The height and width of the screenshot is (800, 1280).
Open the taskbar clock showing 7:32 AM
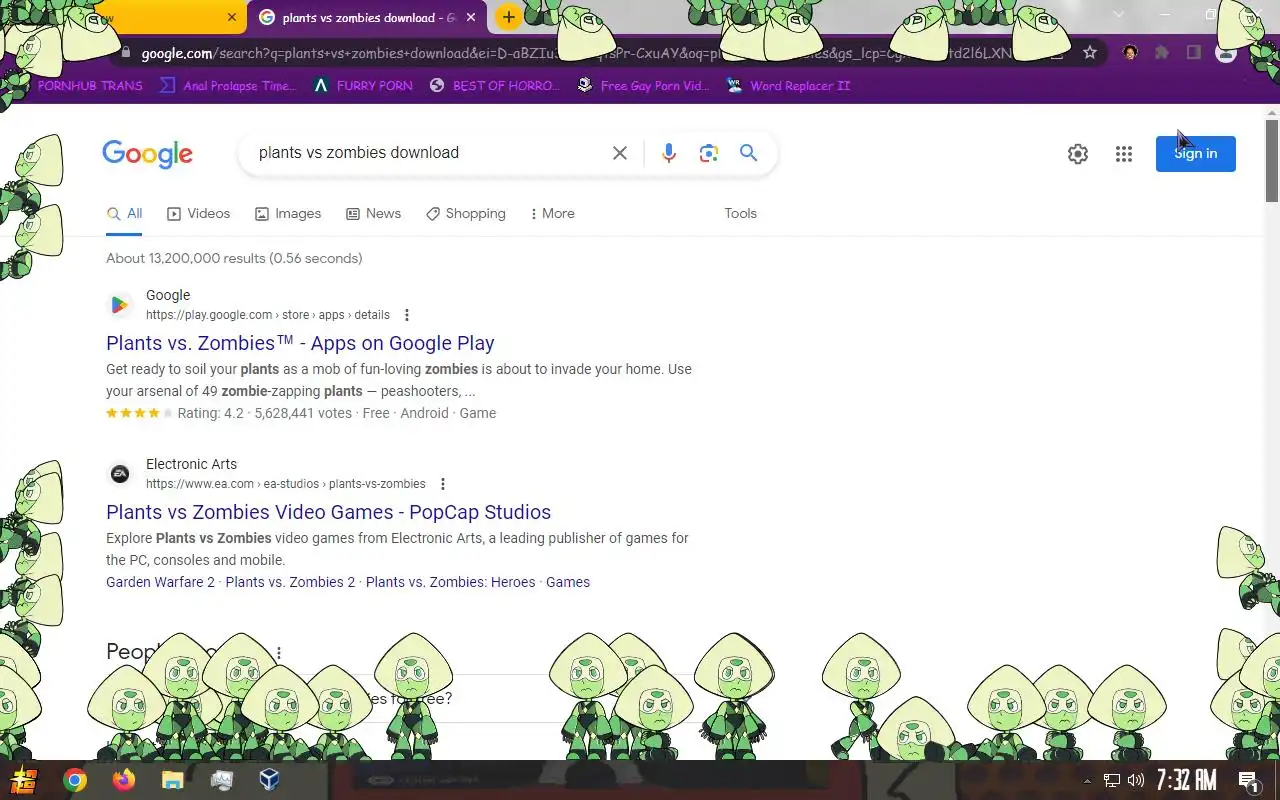1187,781
